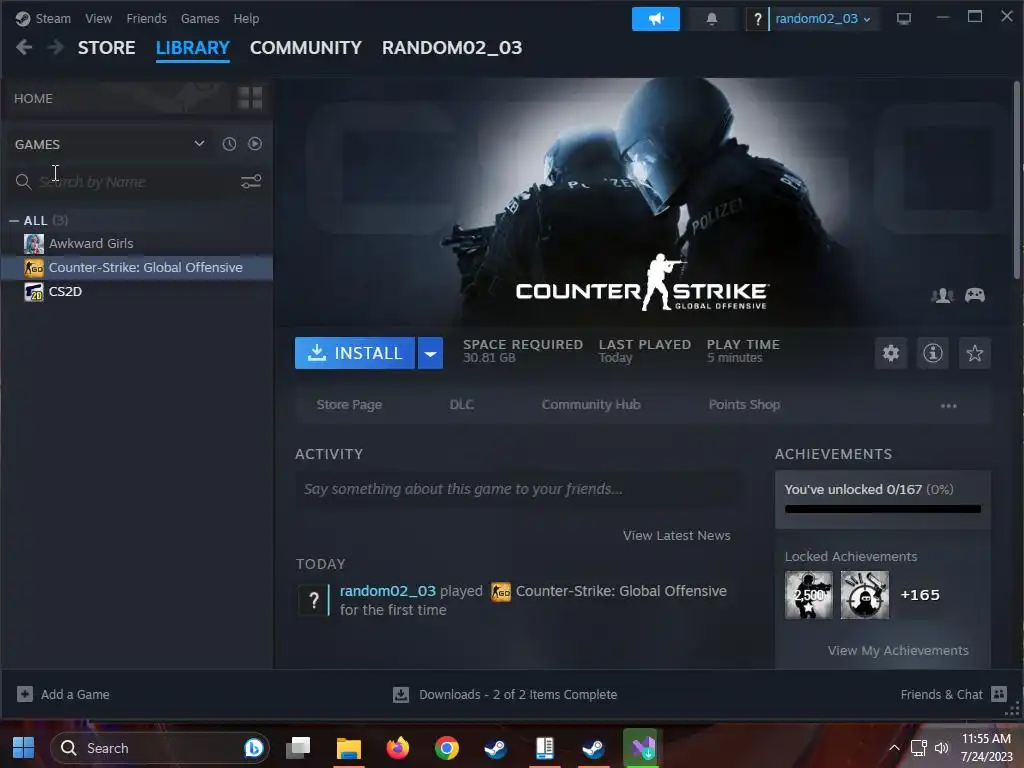Viewport: 1024px width, 768px height.
Task: Open the Help menu
Action: click(246, 19)
